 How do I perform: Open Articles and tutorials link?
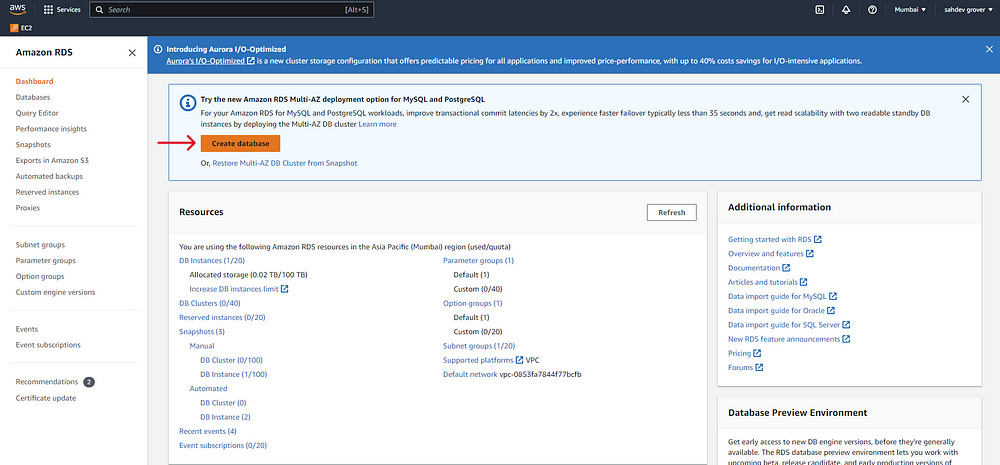coord(768,282)
